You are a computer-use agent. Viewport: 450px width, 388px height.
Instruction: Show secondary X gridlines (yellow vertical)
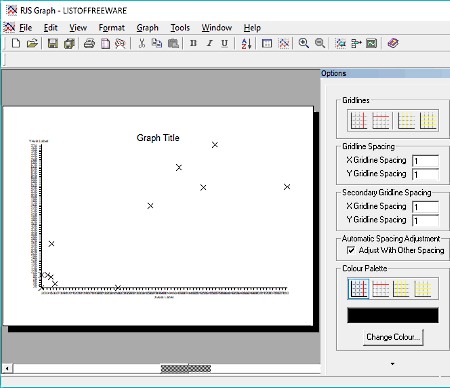(406, 120)
